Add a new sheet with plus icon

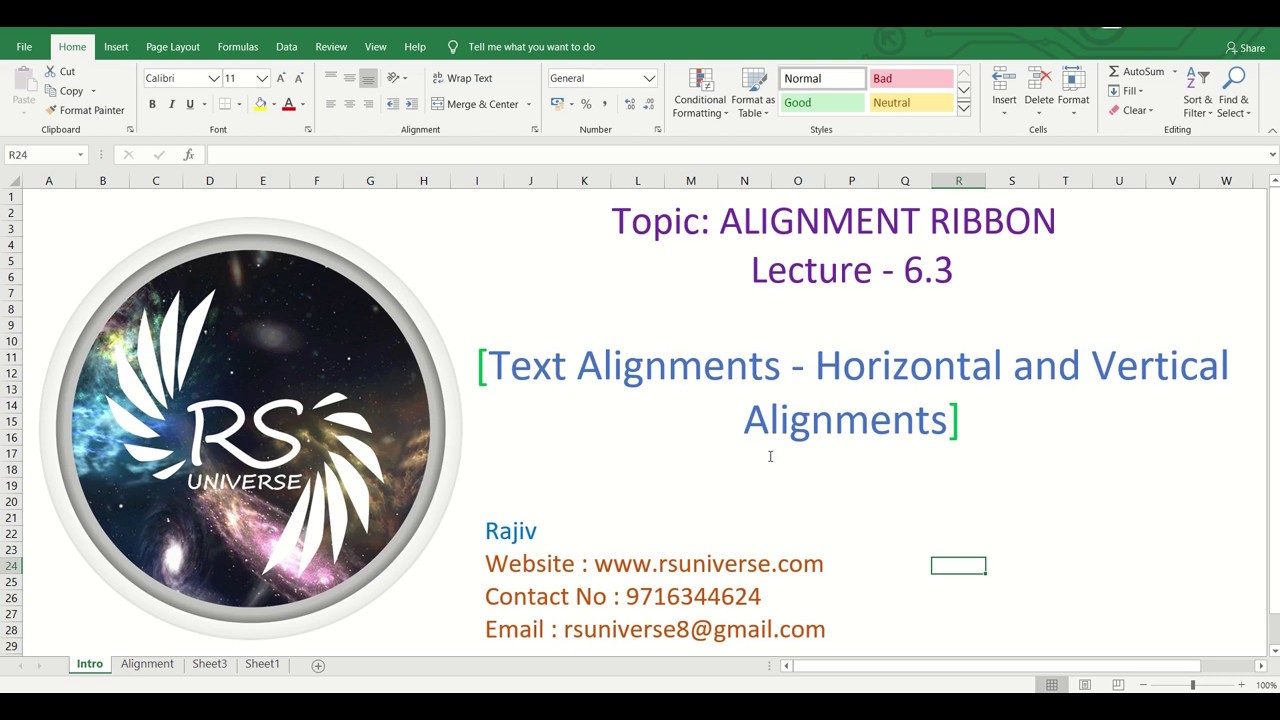pyautogui.click(x=318, y=665)
